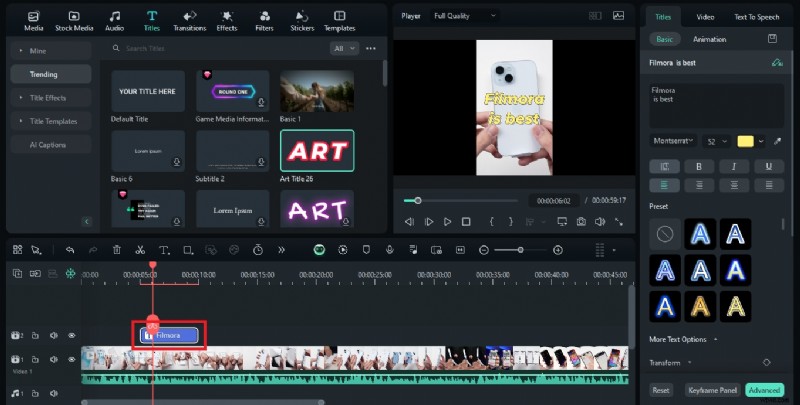Click the undo arrow in timeline toolbar
Screen dimensions: 800x405
(70, 249)
